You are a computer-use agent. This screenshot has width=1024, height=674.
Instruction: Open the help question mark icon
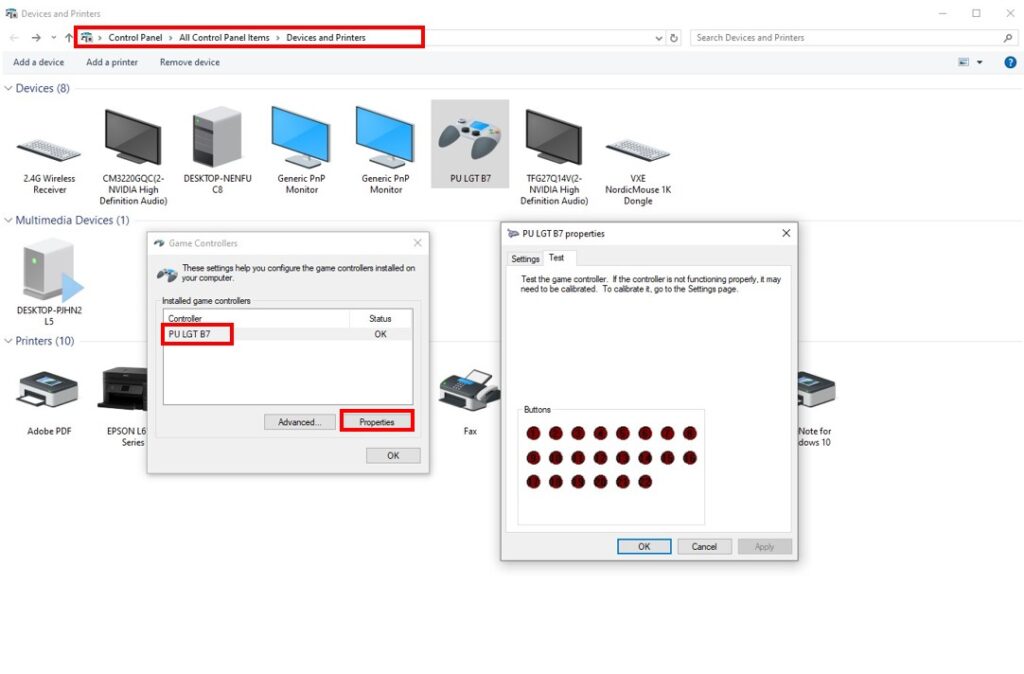click(x=1010, y=62)
